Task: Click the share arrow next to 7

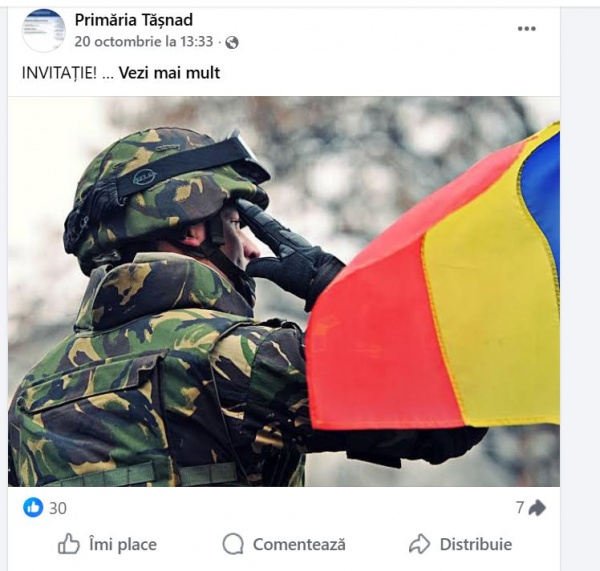Action: (537, 508)
